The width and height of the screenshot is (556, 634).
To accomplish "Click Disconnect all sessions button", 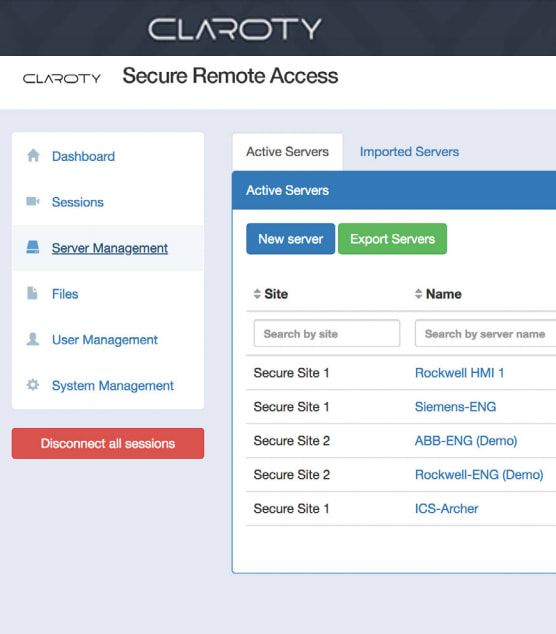I will coord(108,444).
